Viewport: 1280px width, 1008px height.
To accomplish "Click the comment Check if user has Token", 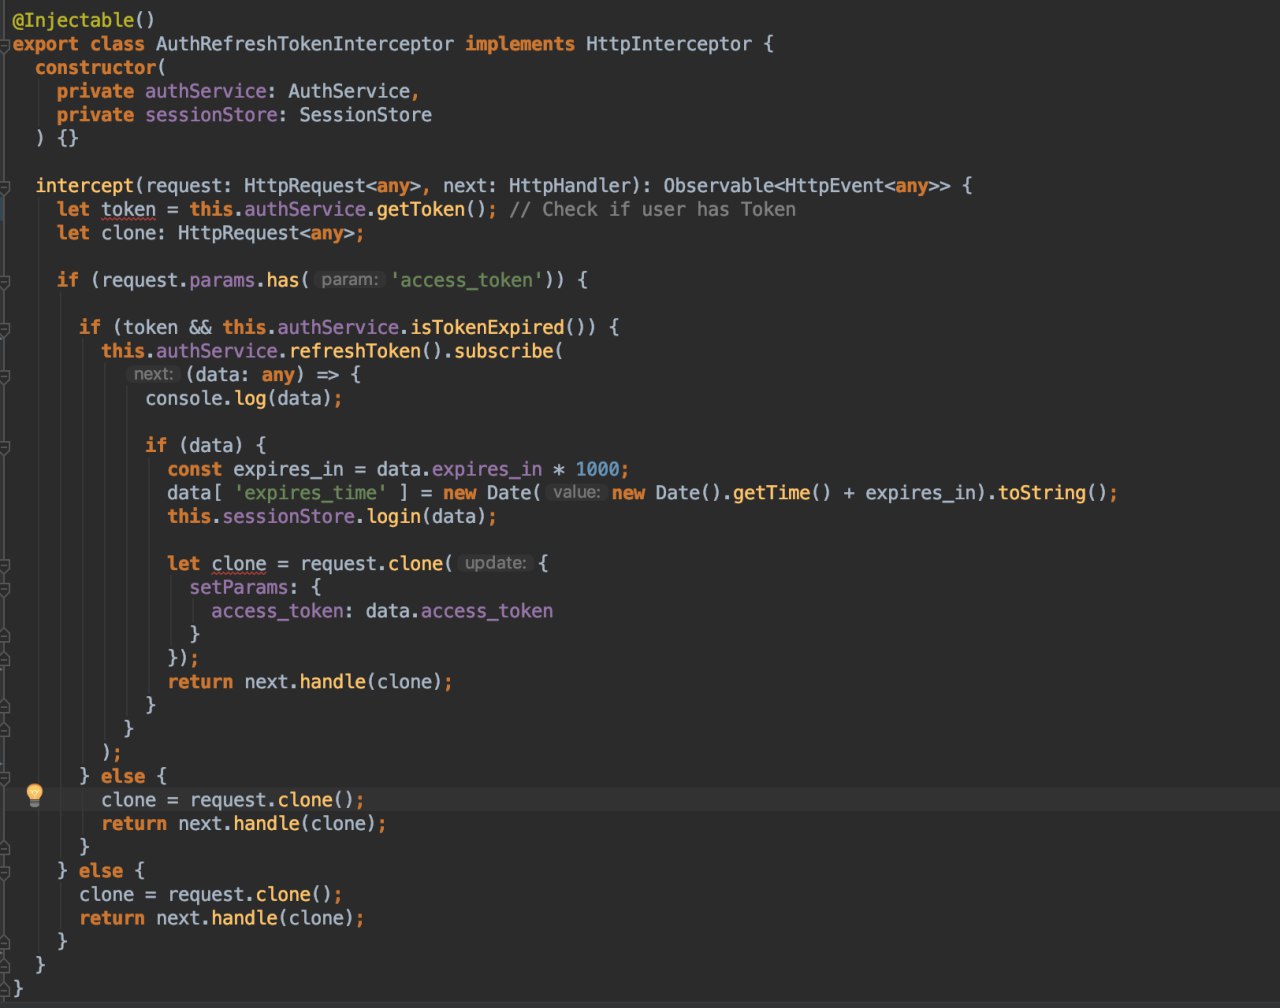I will coord(652,209).
